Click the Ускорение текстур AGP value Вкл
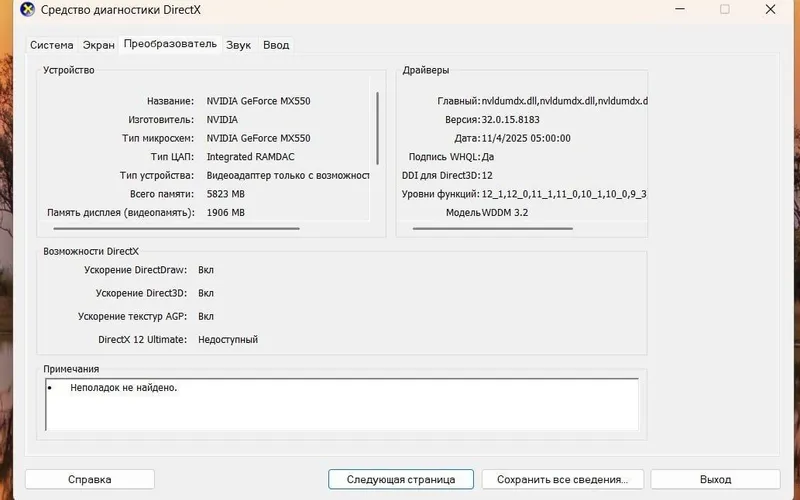Image resolution: width=800 pixels, height=500 pixels. click(206, 316)
